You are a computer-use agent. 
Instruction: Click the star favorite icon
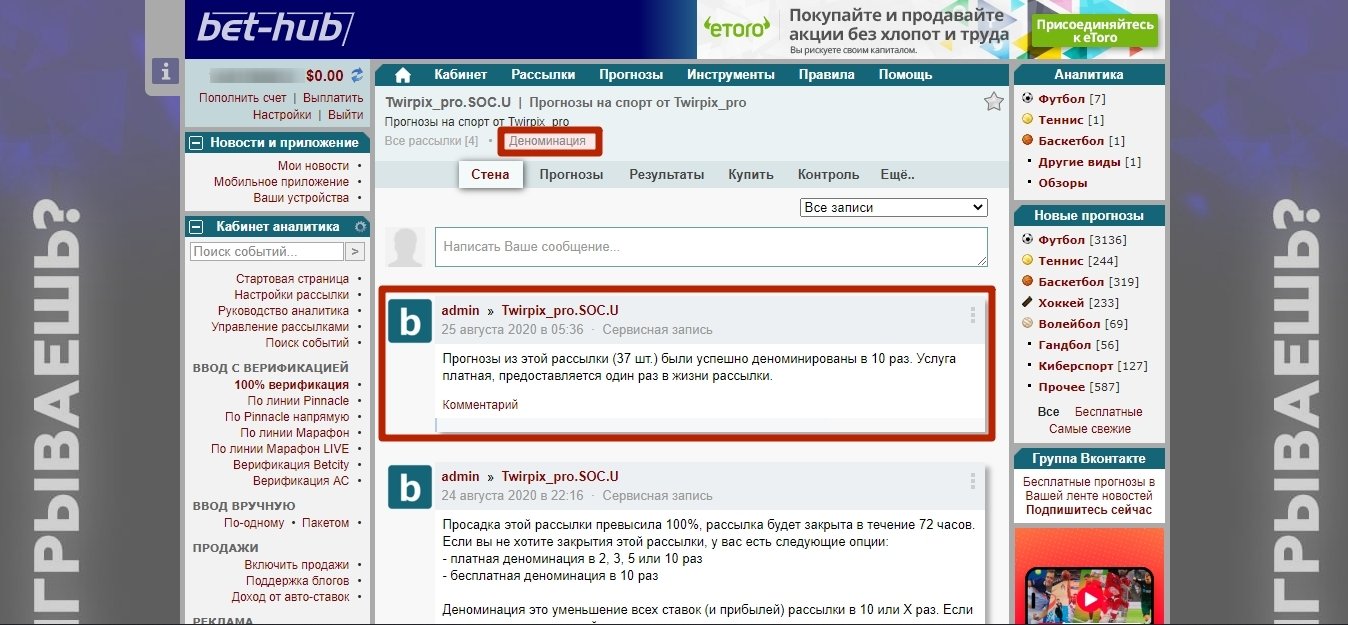[x=993, y=102]
